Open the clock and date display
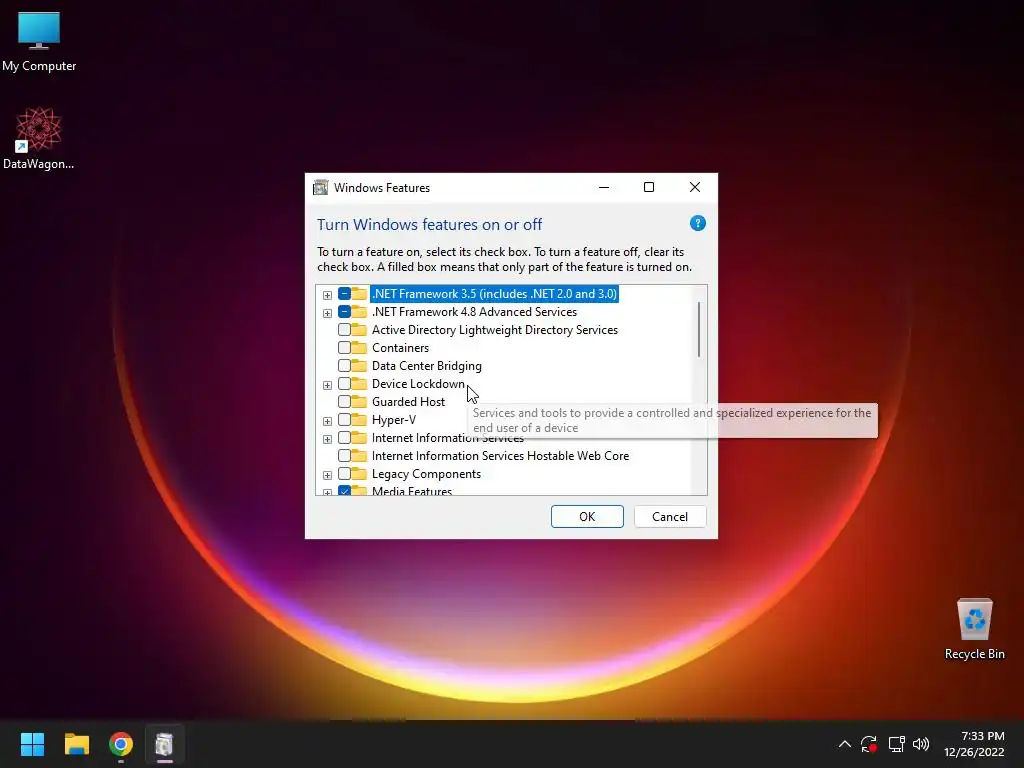This screenshot has height=768, width=1024. pos(974,744)
